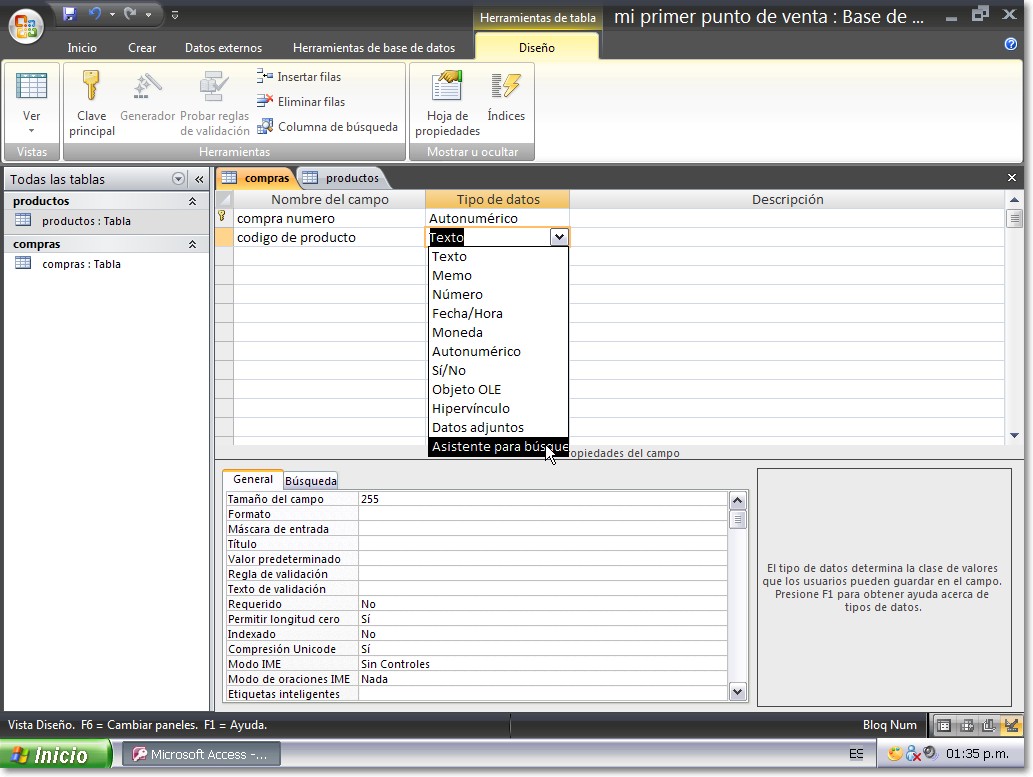The image size is (1033, 777).
Task: Open the Todas las tablas dropdown
Action: pyautogui.click(x=178, y=178)
